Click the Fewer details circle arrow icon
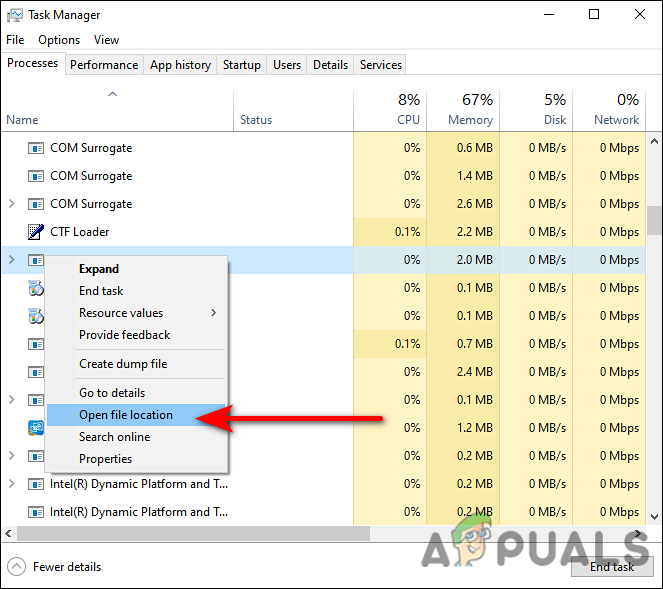The image size is (663, 589). click(16, 567)
